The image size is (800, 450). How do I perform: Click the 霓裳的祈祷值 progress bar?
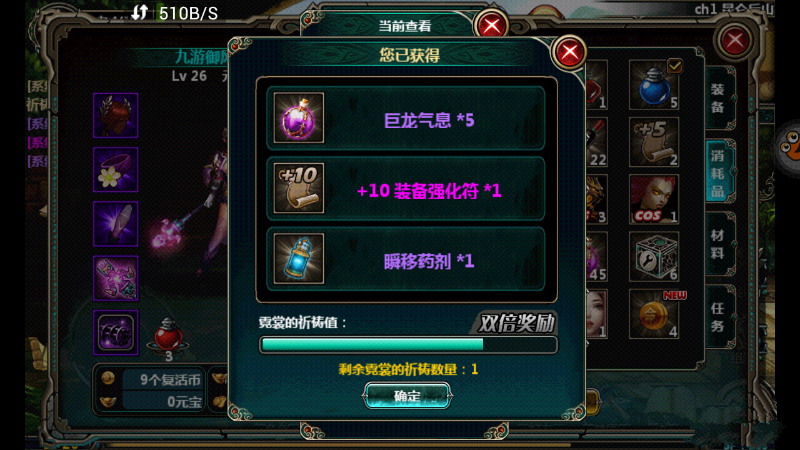(408, 345)
